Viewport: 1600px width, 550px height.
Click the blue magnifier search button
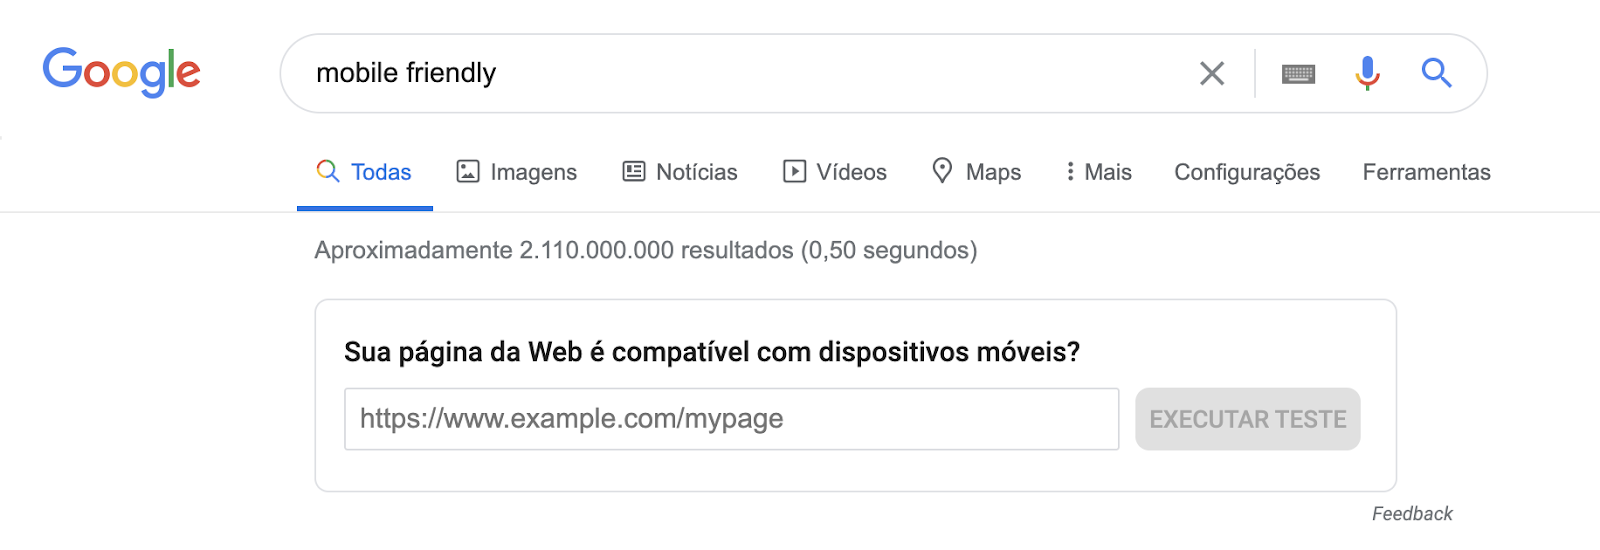point(1437,73)
